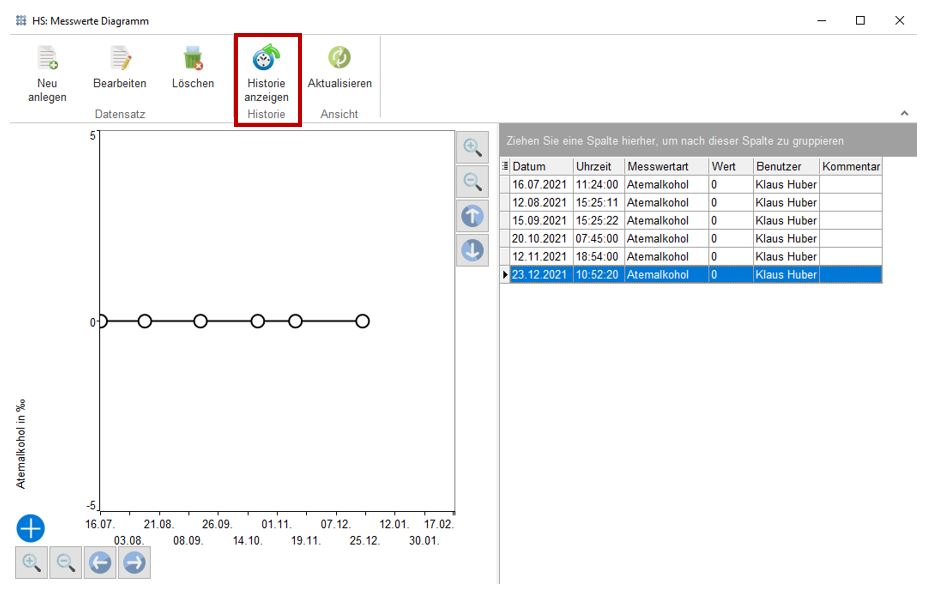Click the Löschen trash icon
Viewport: 927px width, 592px height.
coord(193,60)
